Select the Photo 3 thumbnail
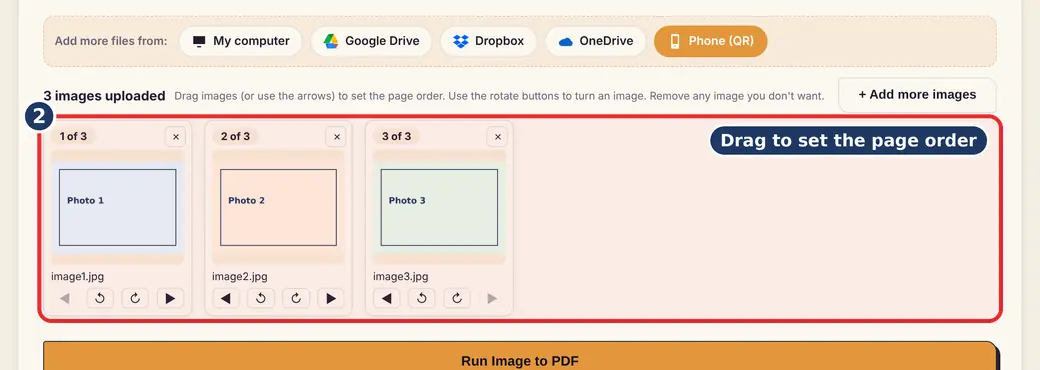The height and width of the screenshot is (370, 1040). pos(439,208)
